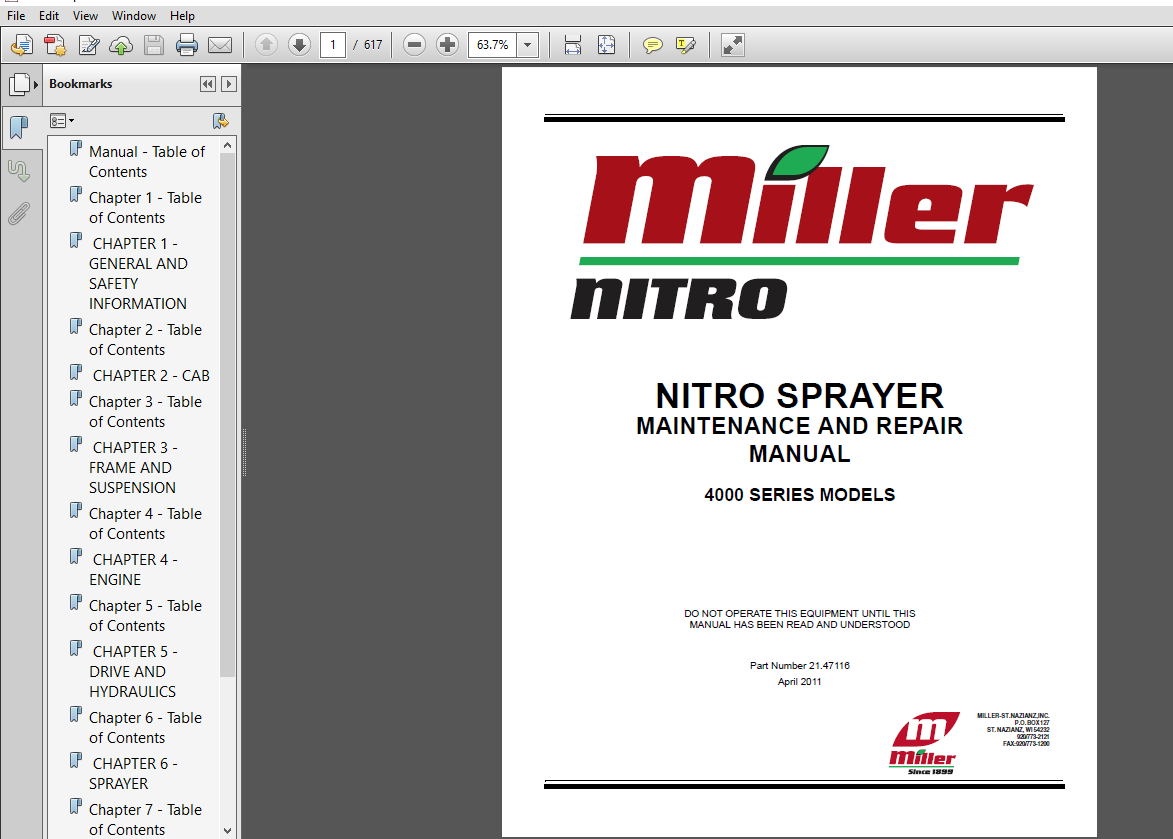This screenshot has width=1173, height=839.
Task: Click the Create PDF toolbar icon
Action: point(22,46)
